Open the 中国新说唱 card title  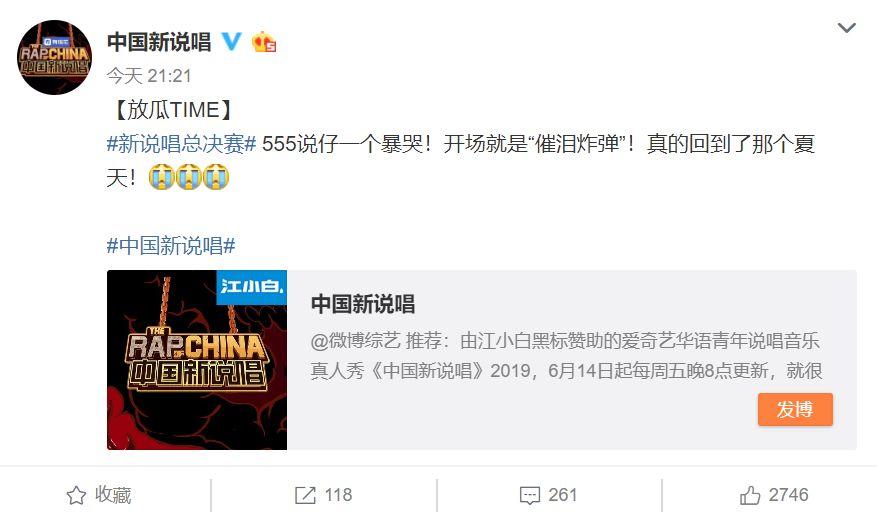[x=363, y=304]
